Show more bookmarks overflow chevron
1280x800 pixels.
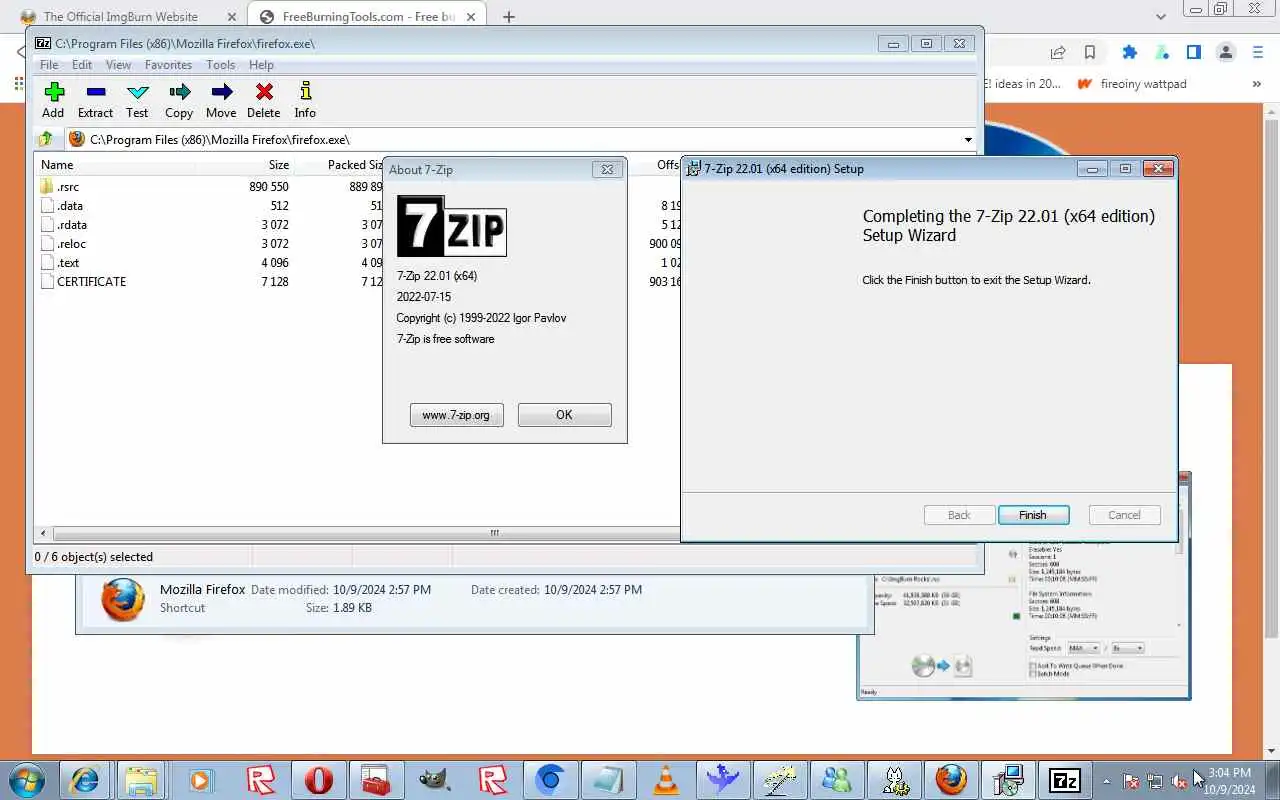(1257, 84)
